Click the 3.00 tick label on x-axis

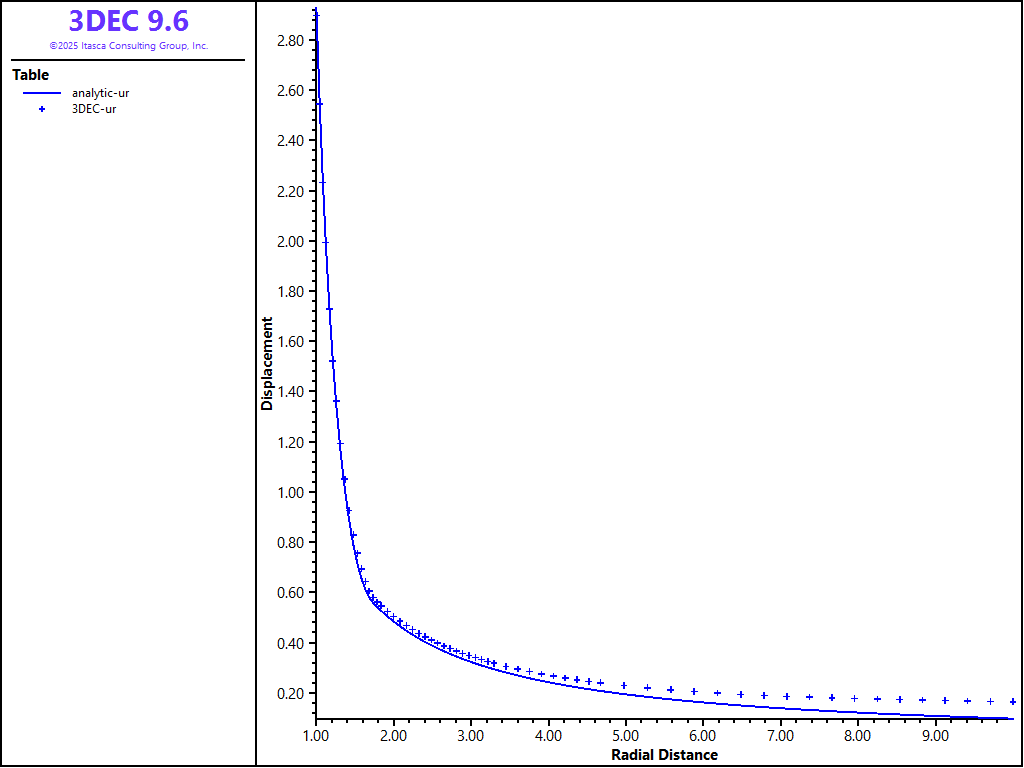tap(471, 735)
